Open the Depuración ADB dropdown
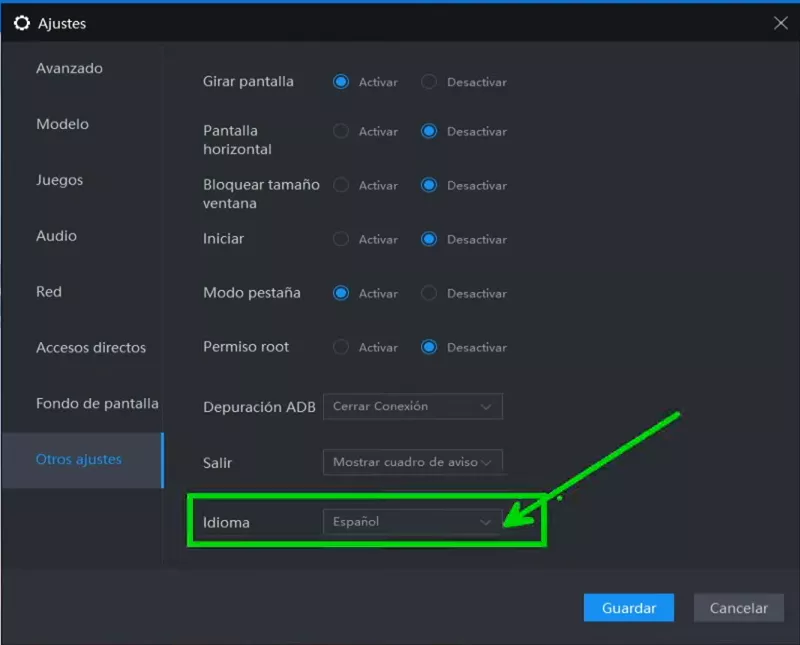The height and width of the screenshot is (645, 800). [412, 407]
